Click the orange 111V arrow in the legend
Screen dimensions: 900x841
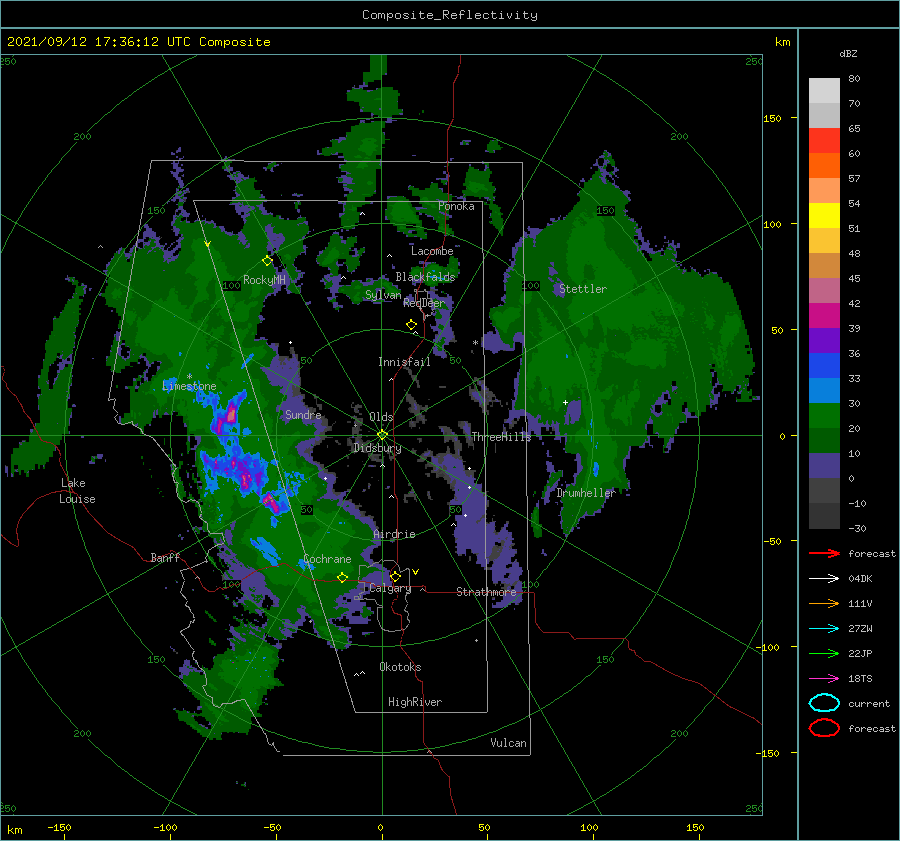[x=824, y=603]
